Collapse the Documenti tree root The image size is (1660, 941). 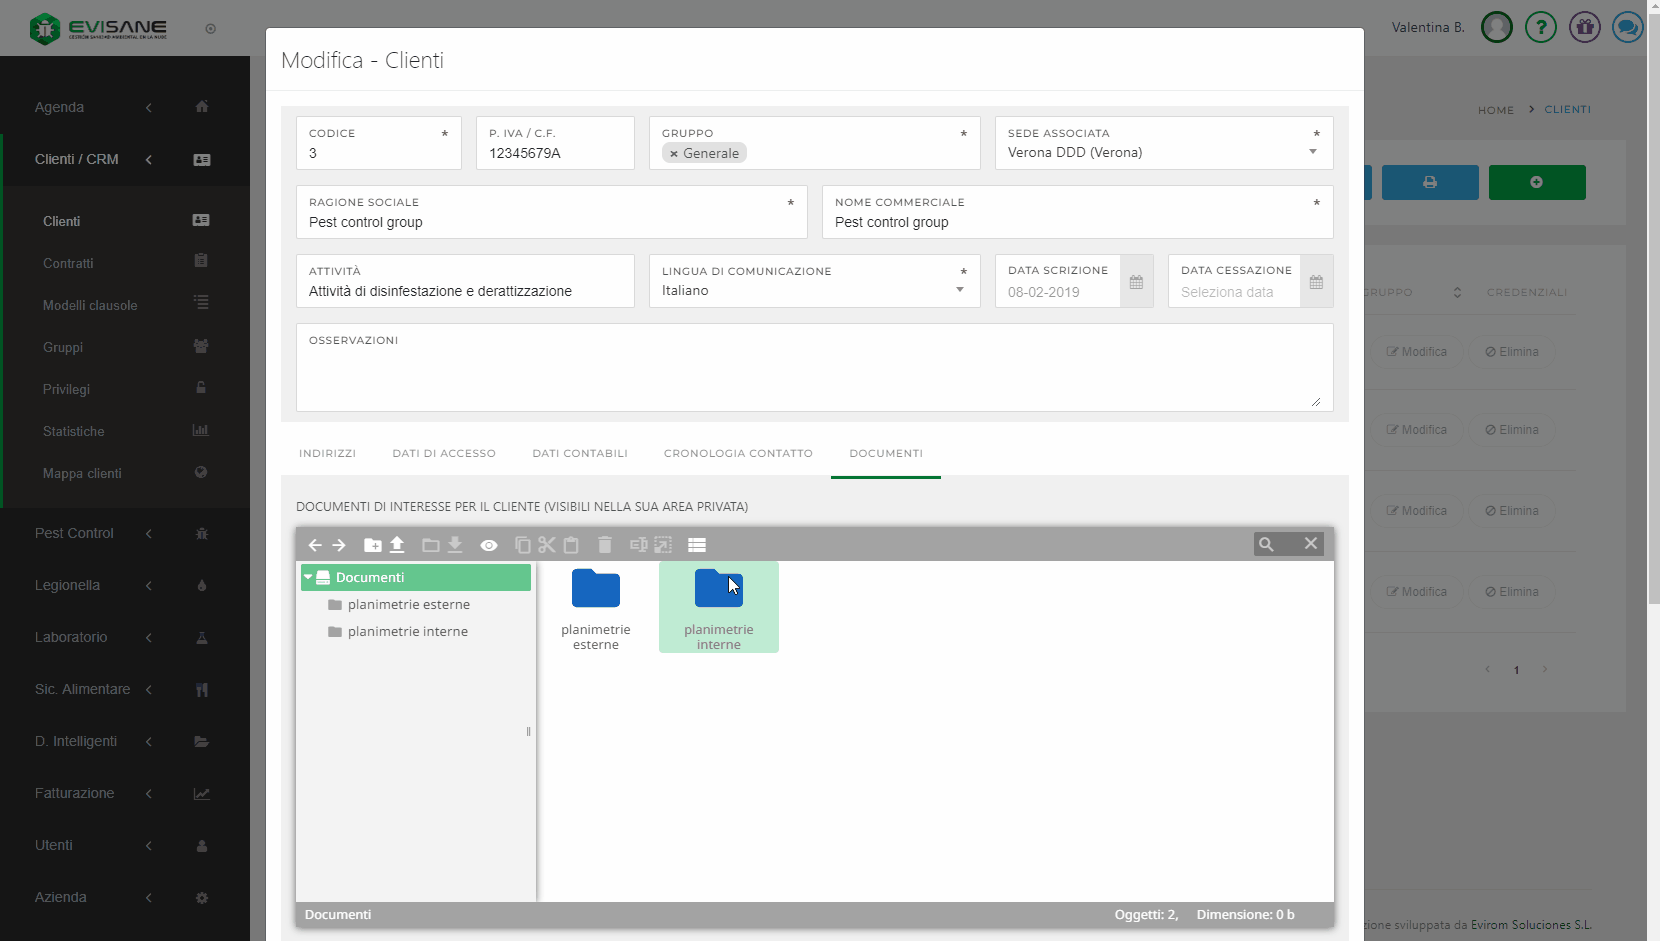[308, 577]
